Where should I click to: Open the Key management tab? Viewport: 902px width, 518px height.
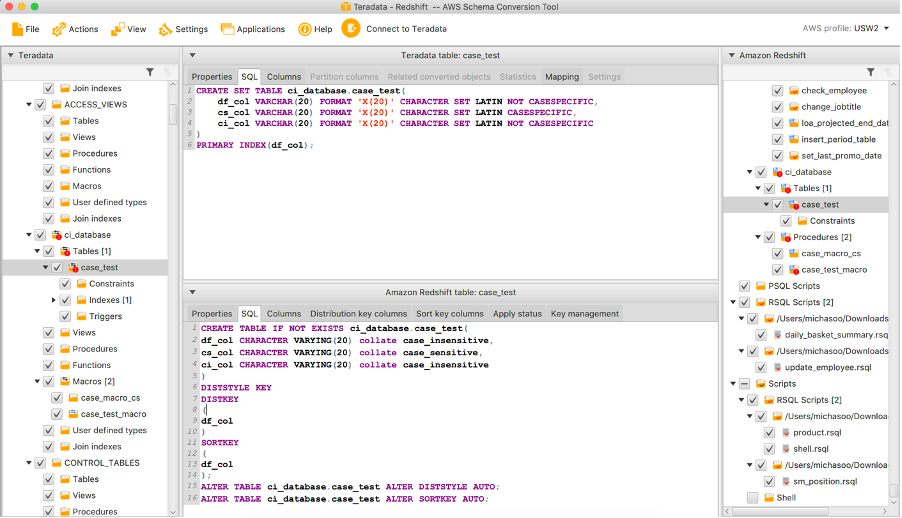pos(584,314)
